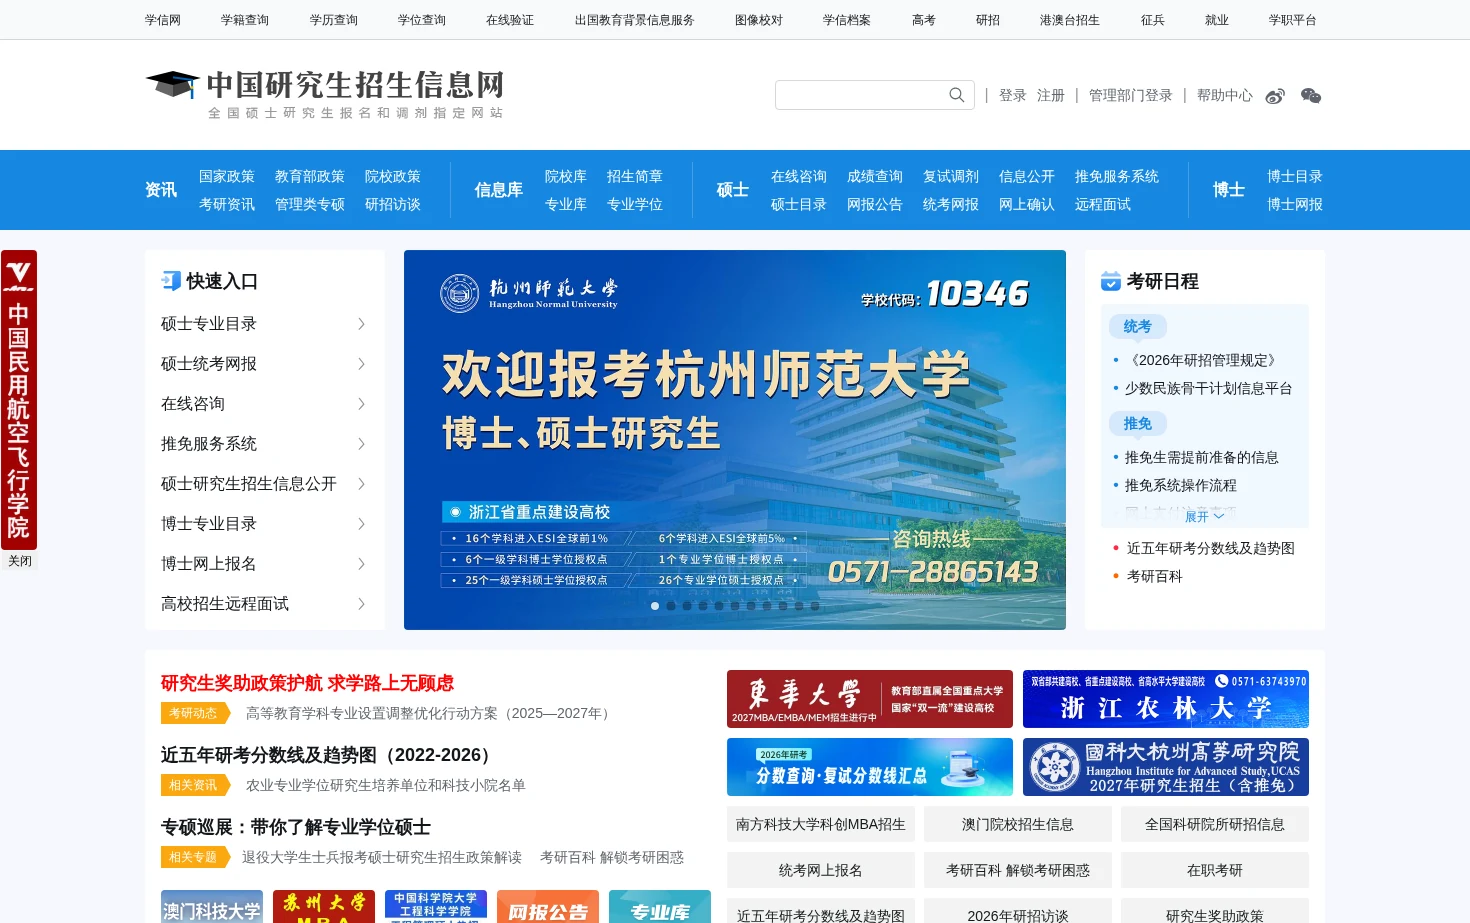Open 国家政策 in blue nav
The image size is (1470, 923).
pos(227,176)
